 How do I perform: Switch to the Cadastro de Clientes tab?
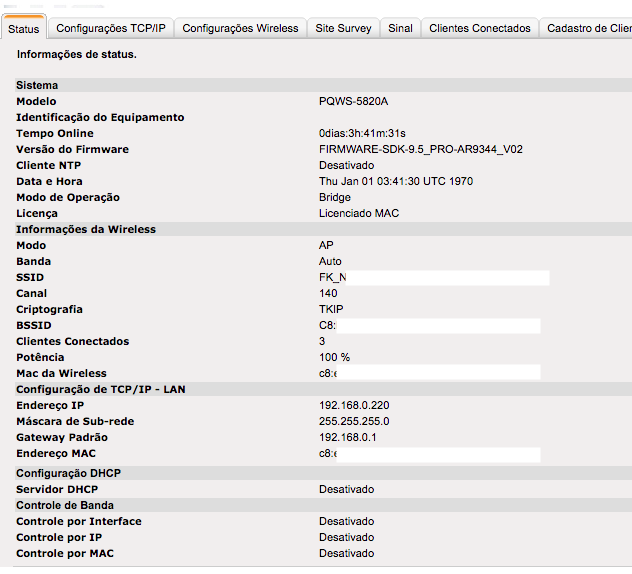(588, 28)
